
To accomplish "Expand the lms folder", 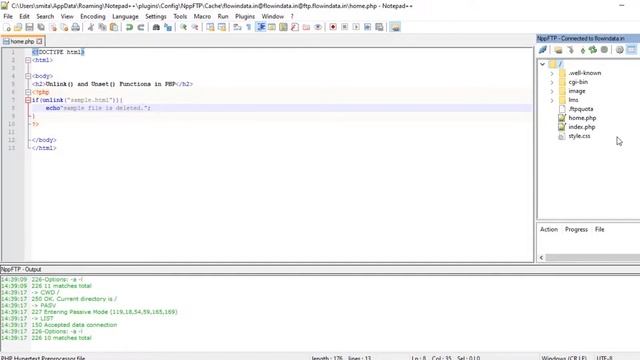I will pyautogui.click(x=552, y=100).
